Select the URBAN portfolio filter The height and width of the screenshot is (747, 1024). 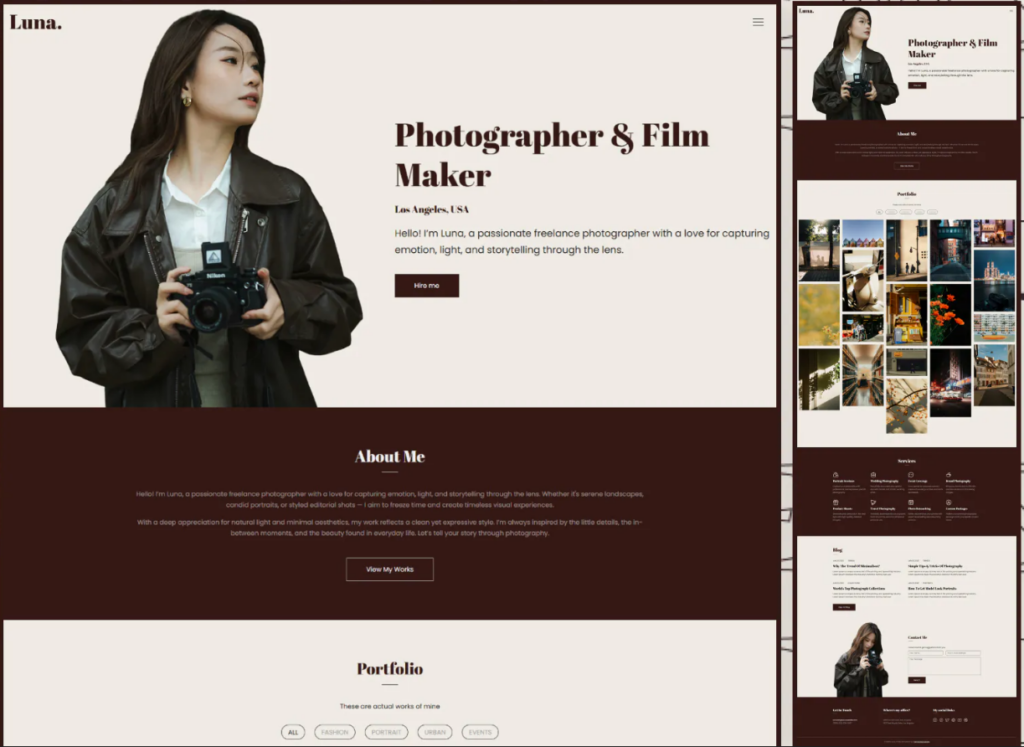click(x=434, y=732)
